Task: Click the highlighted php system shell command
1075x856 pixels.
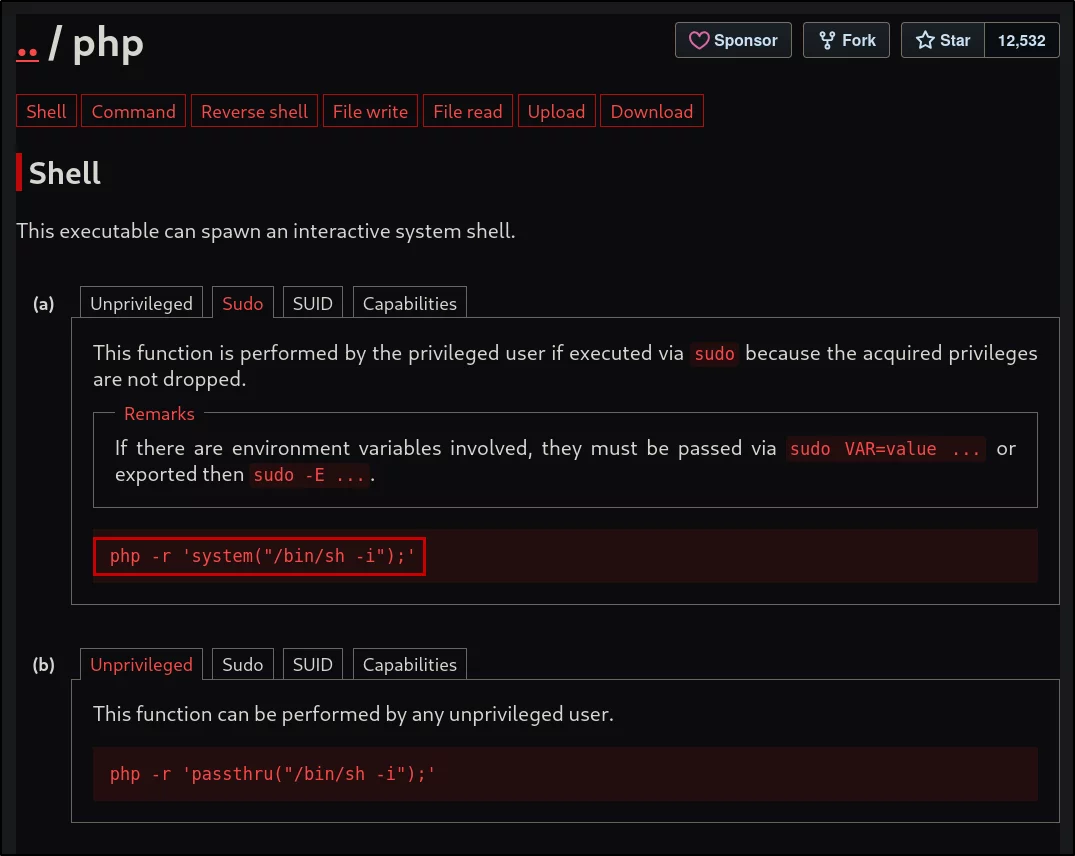Action: [260, 556]
